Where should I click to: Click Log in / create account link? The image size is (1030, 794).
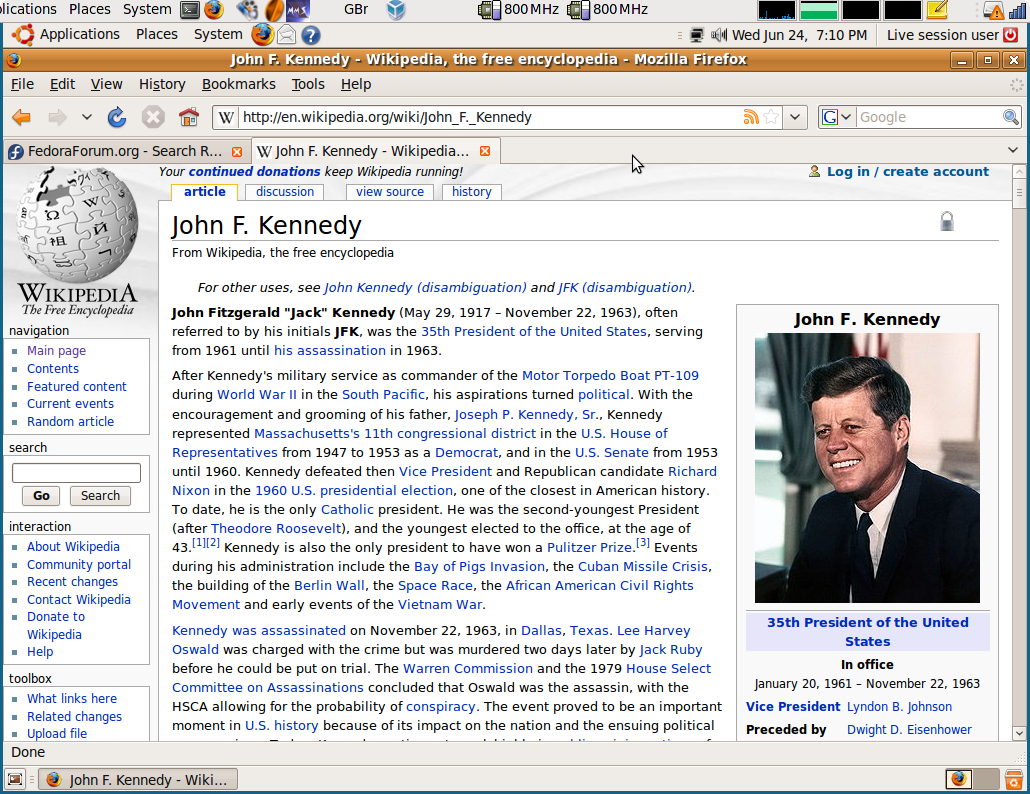908,171
